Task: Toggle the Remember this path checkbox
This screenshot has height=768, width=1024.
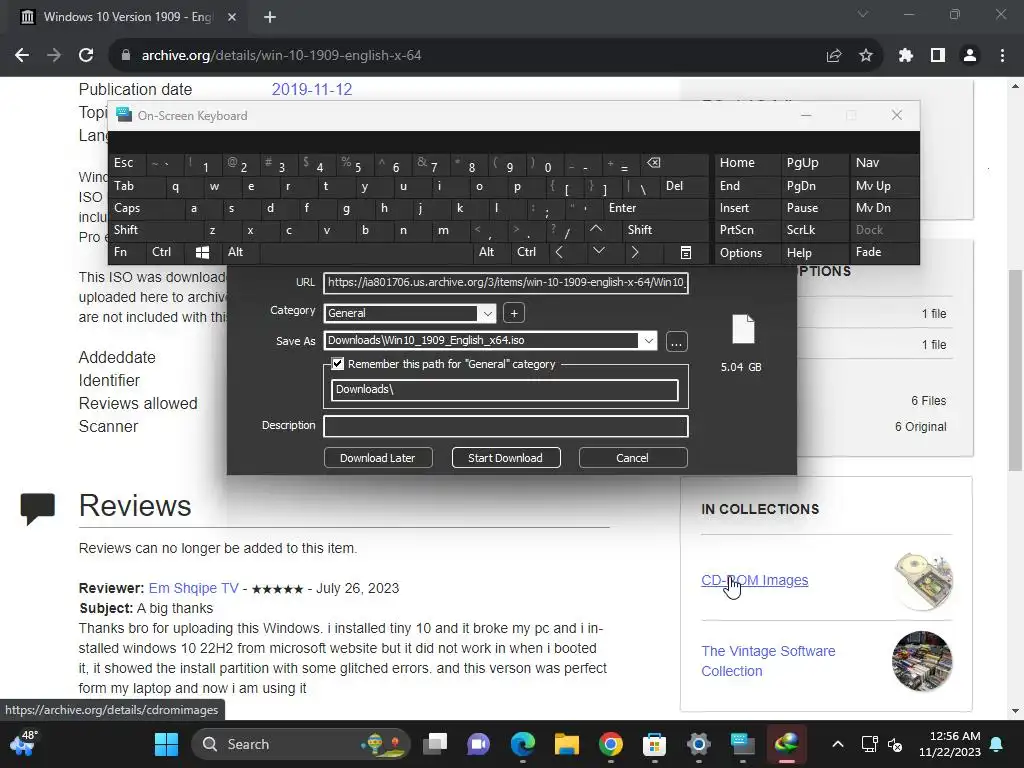Action: pos(338,364)
